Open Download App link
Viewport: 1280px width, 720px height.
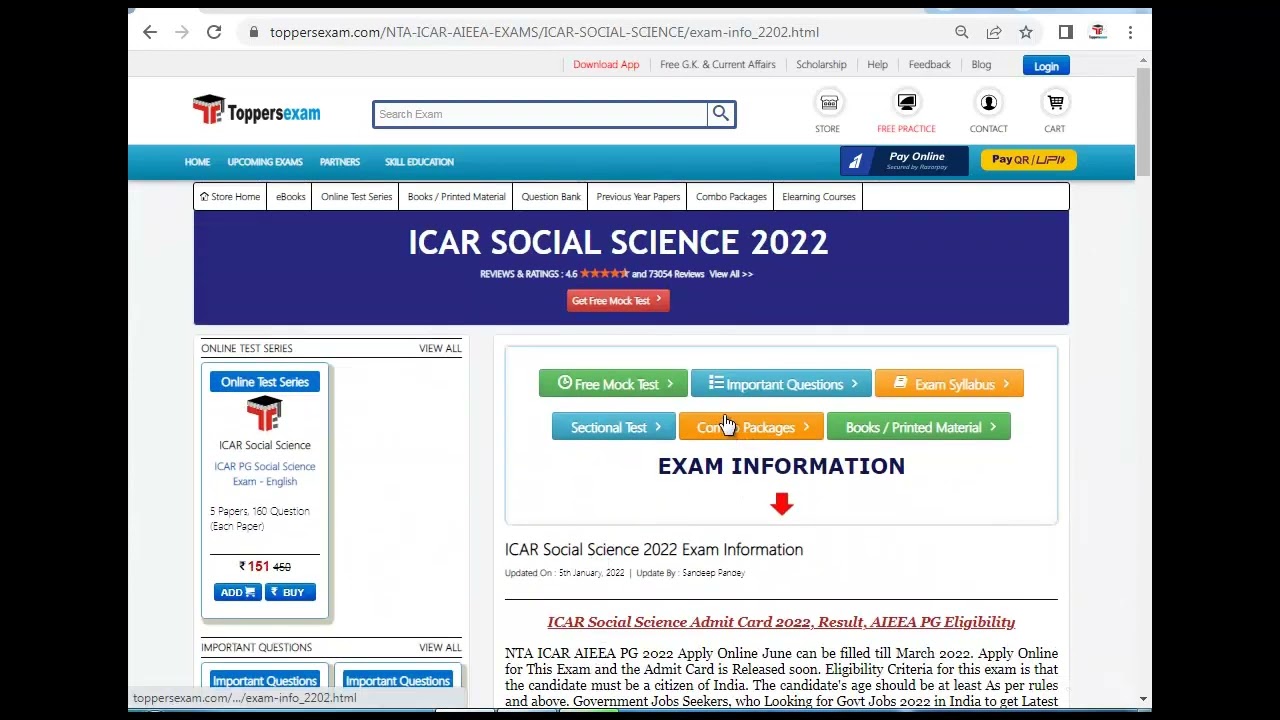tap(606, 64)
